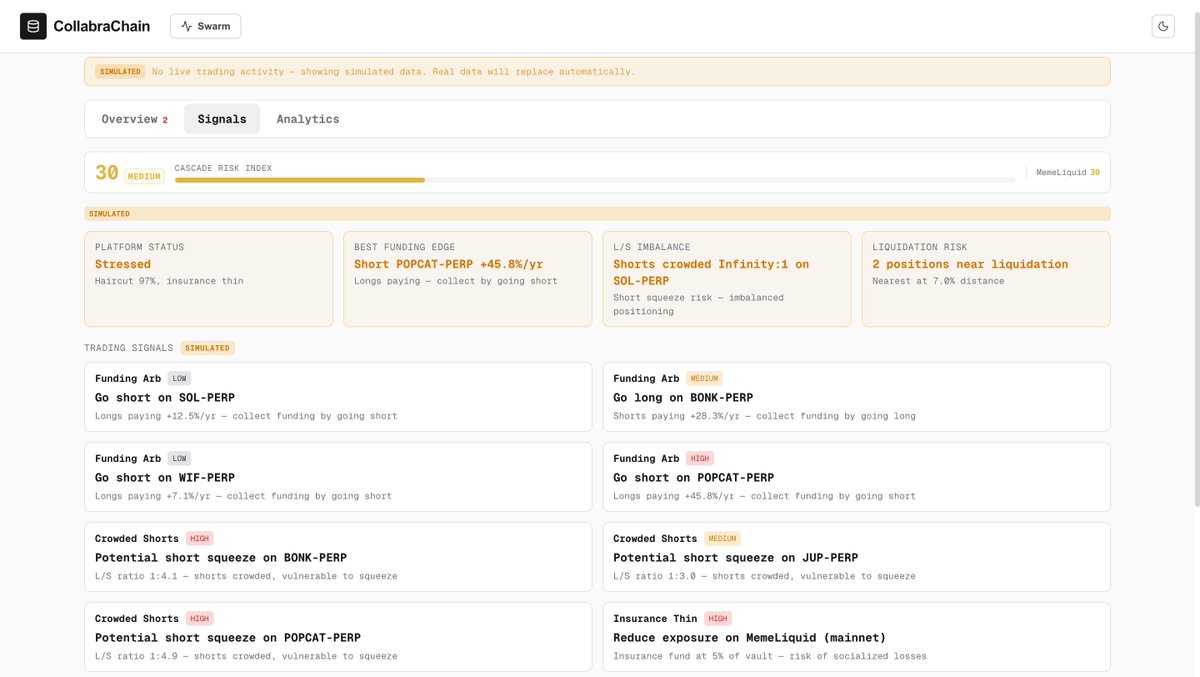Click the HIGH badge on Insurance Thin

(717, 618)
